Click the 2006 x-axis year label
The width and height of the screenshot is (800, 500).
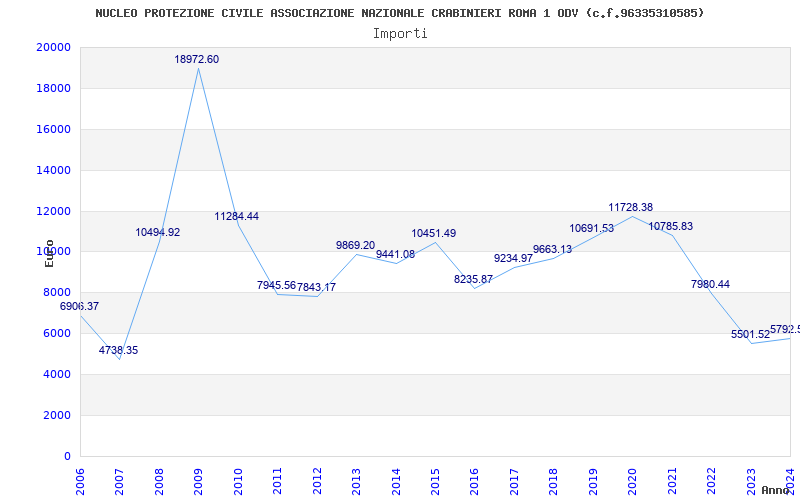coord(80,482)
